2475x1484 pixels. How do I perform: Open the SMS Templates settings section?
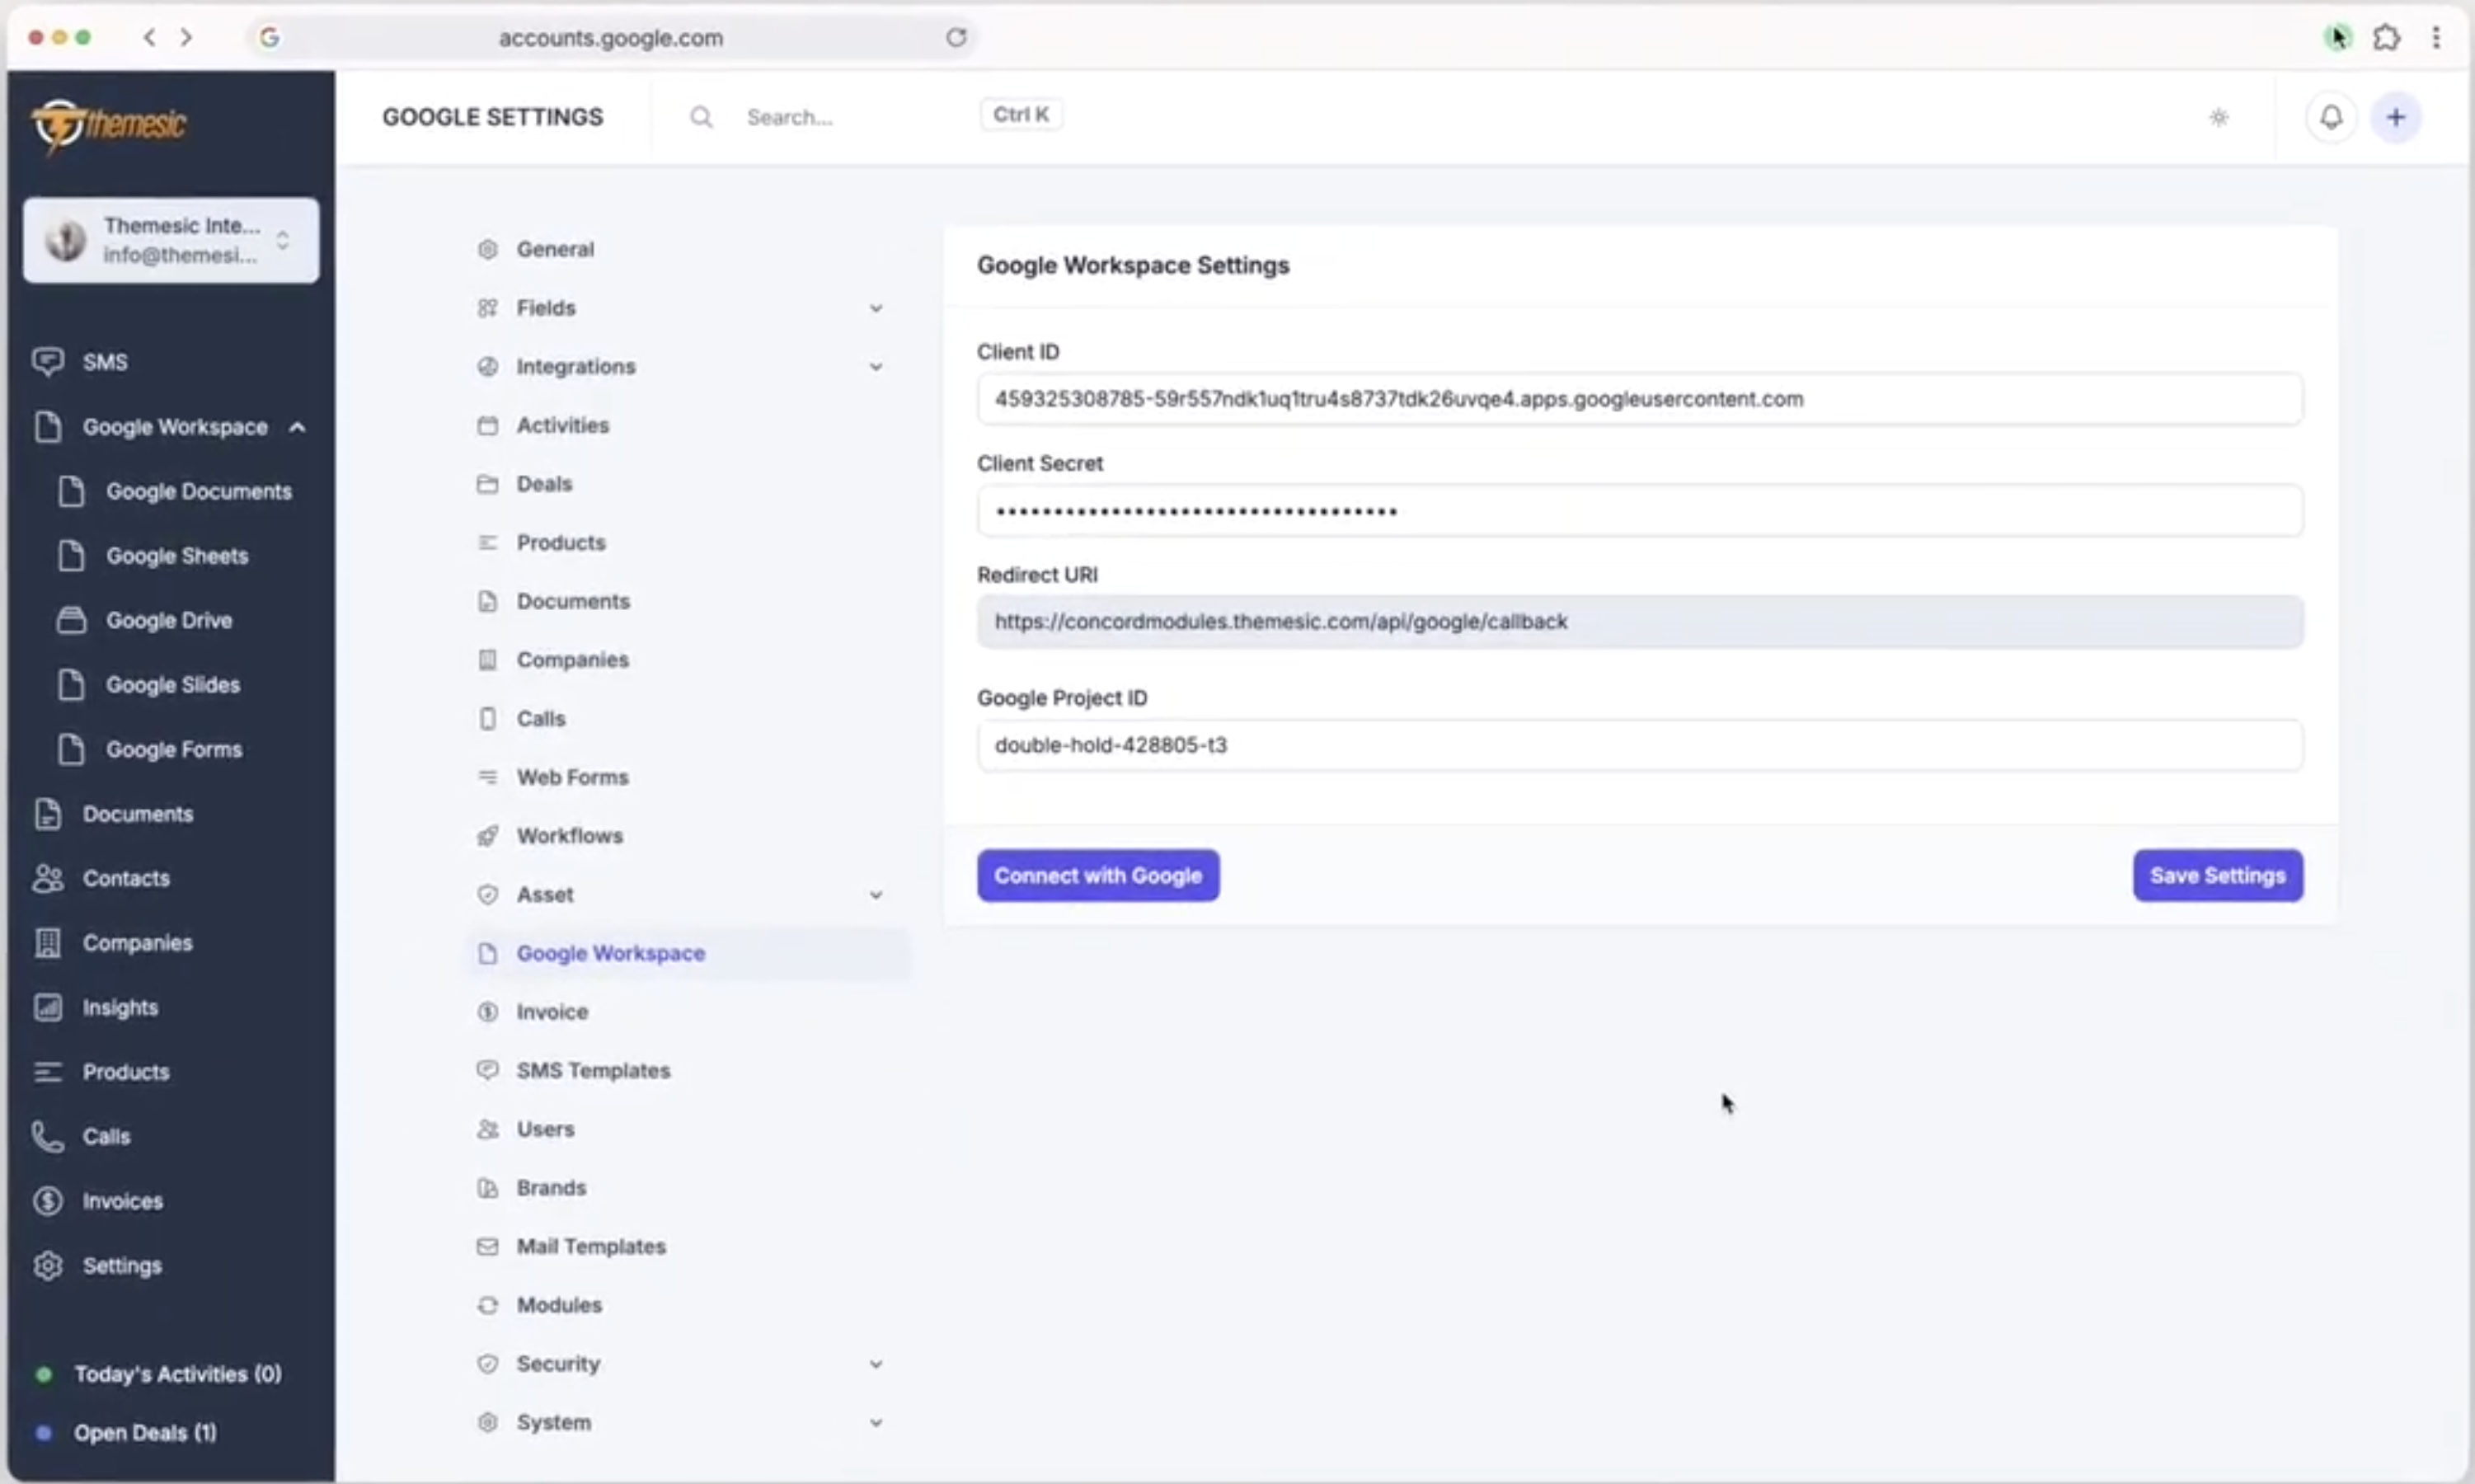593,1070
